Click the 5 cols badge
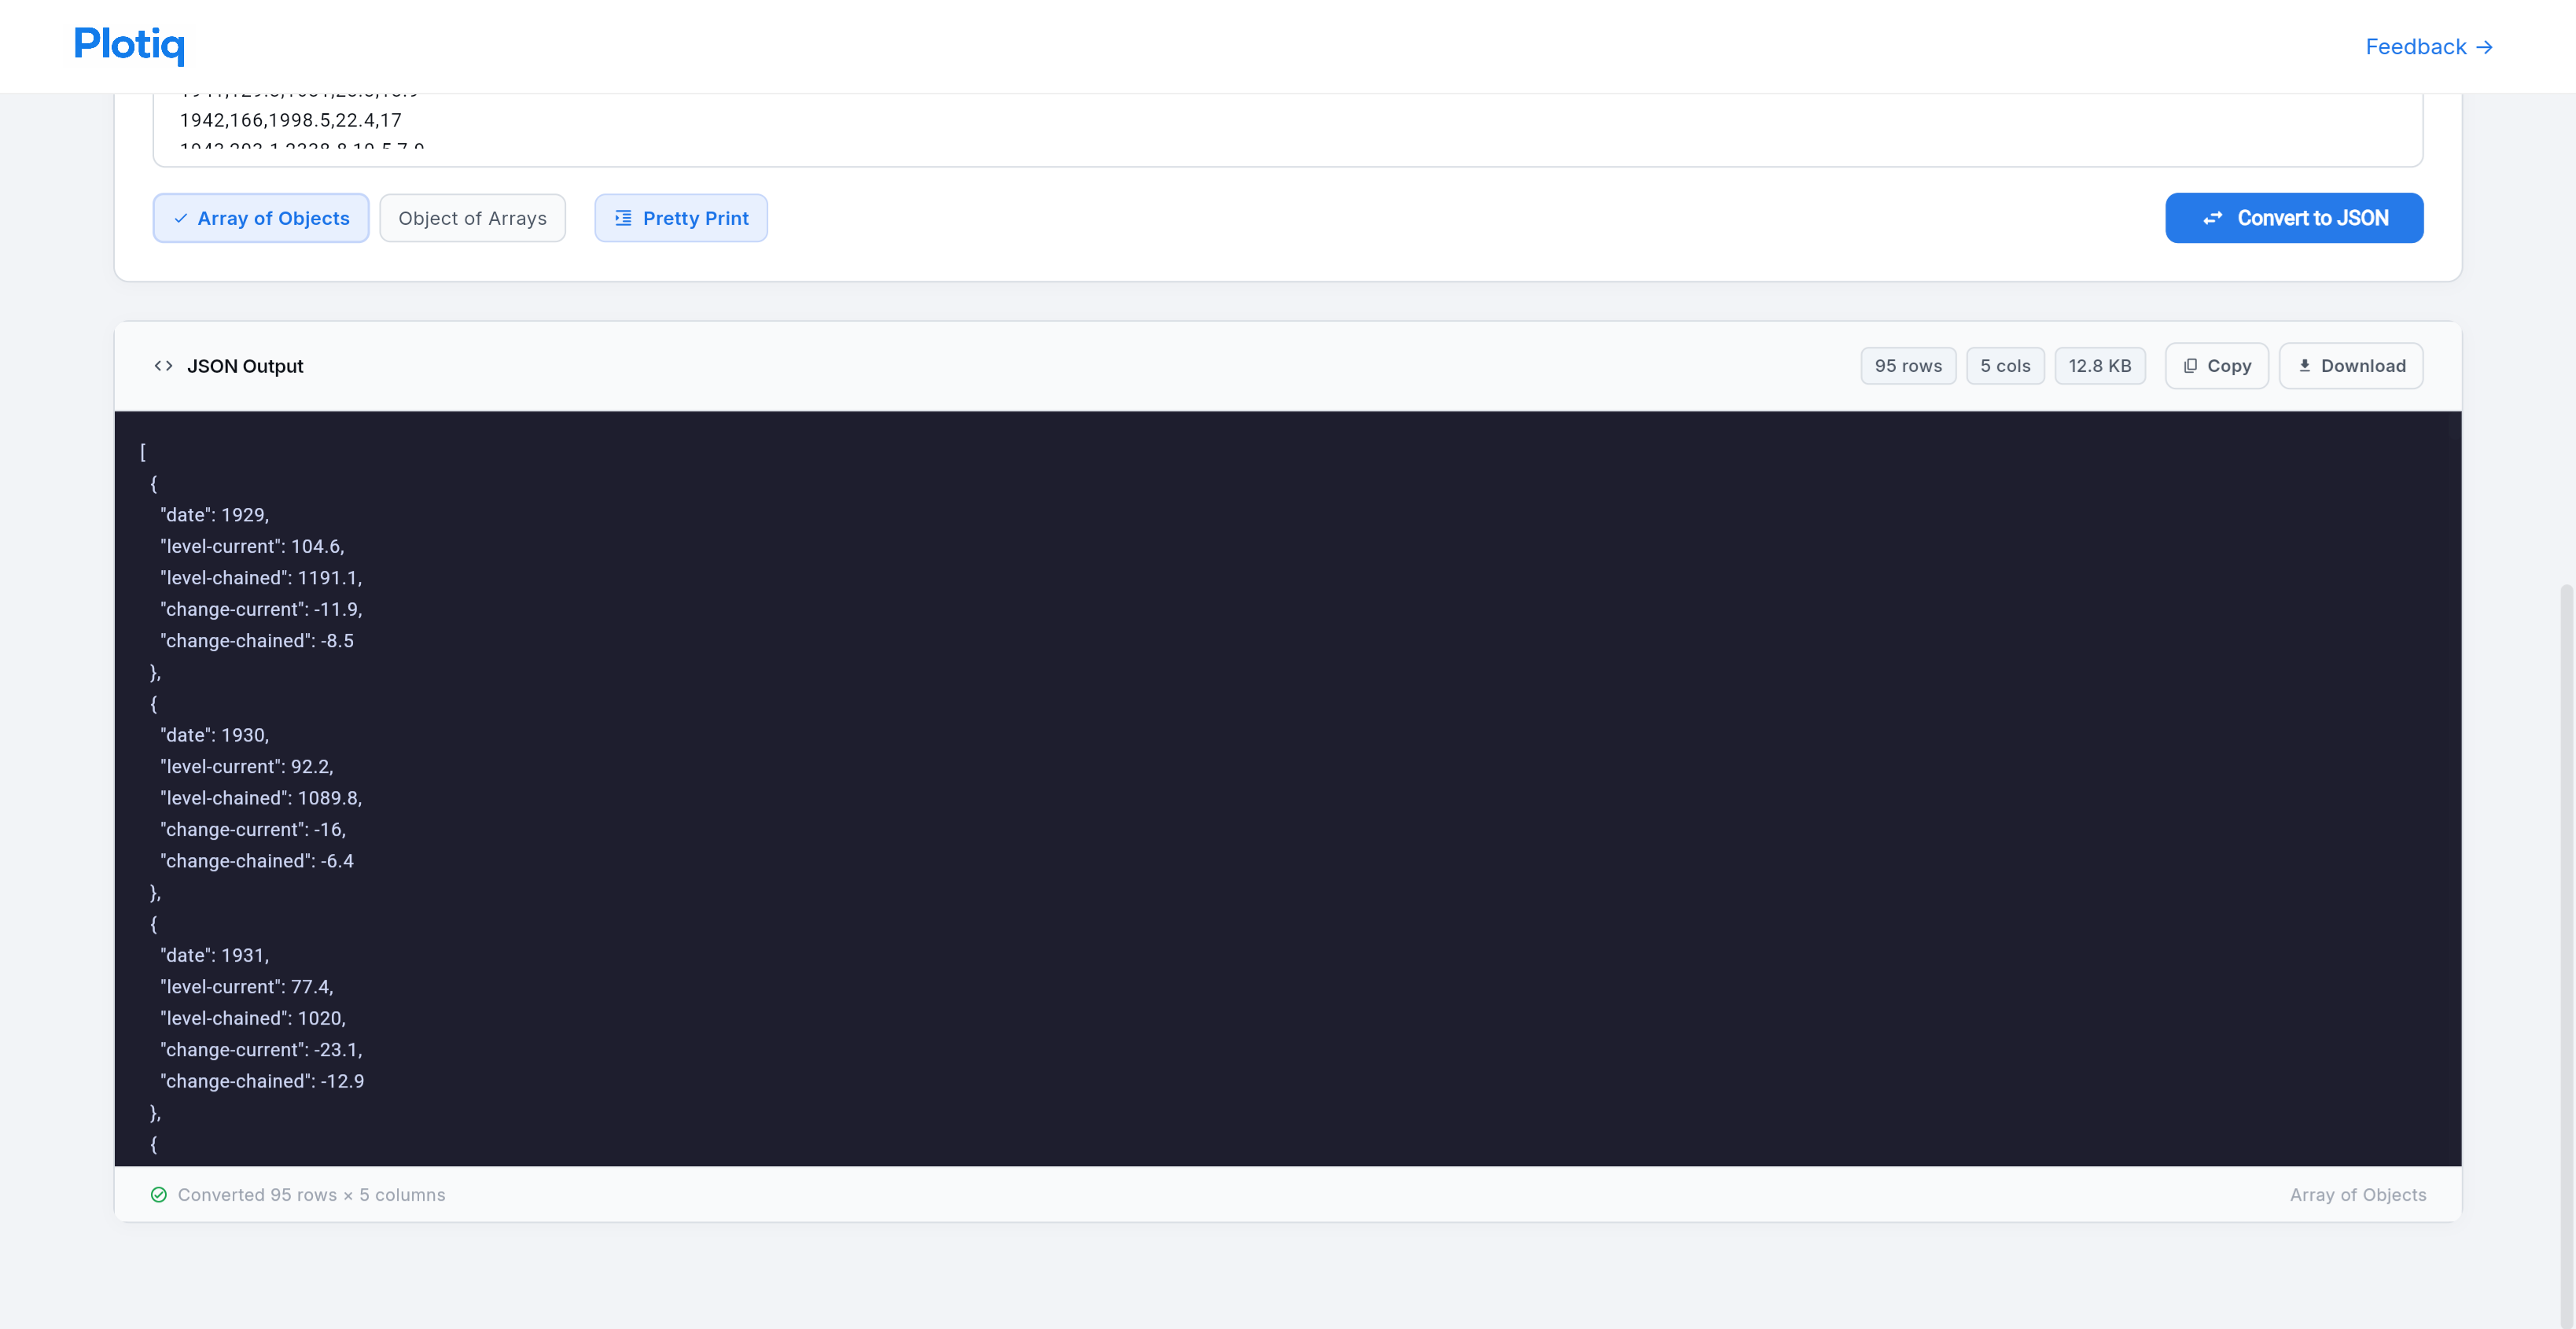This screenshot has height=1329, width=2576. tap(2004, 366)
